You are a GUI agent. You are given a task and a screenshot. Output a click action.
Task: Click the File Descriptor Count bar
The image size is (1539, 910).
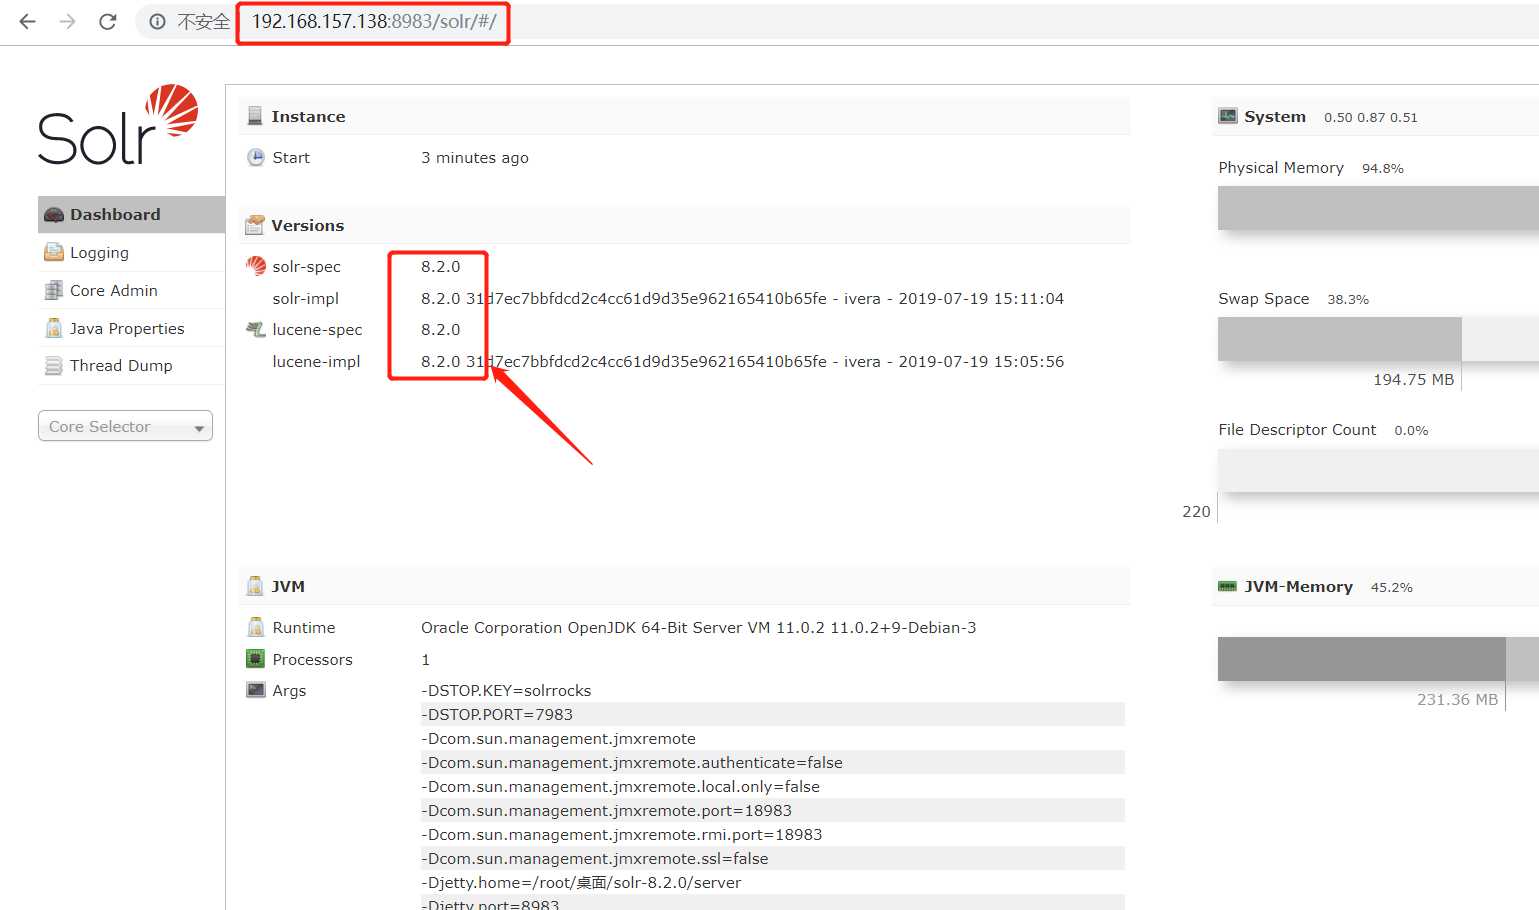pyautogui.click(x=1378, y=470)
